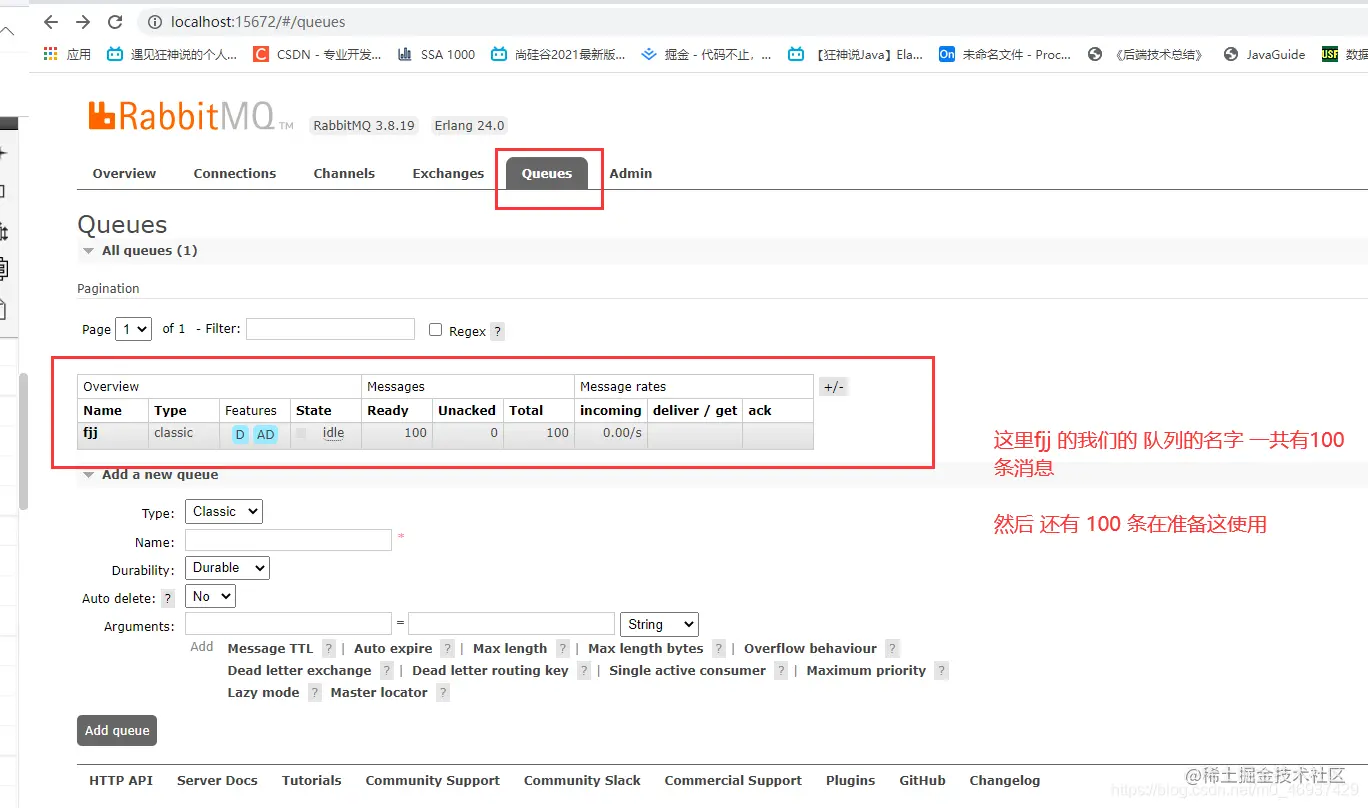
Task: Show help for Dead letter routing key
Action: 584,671
